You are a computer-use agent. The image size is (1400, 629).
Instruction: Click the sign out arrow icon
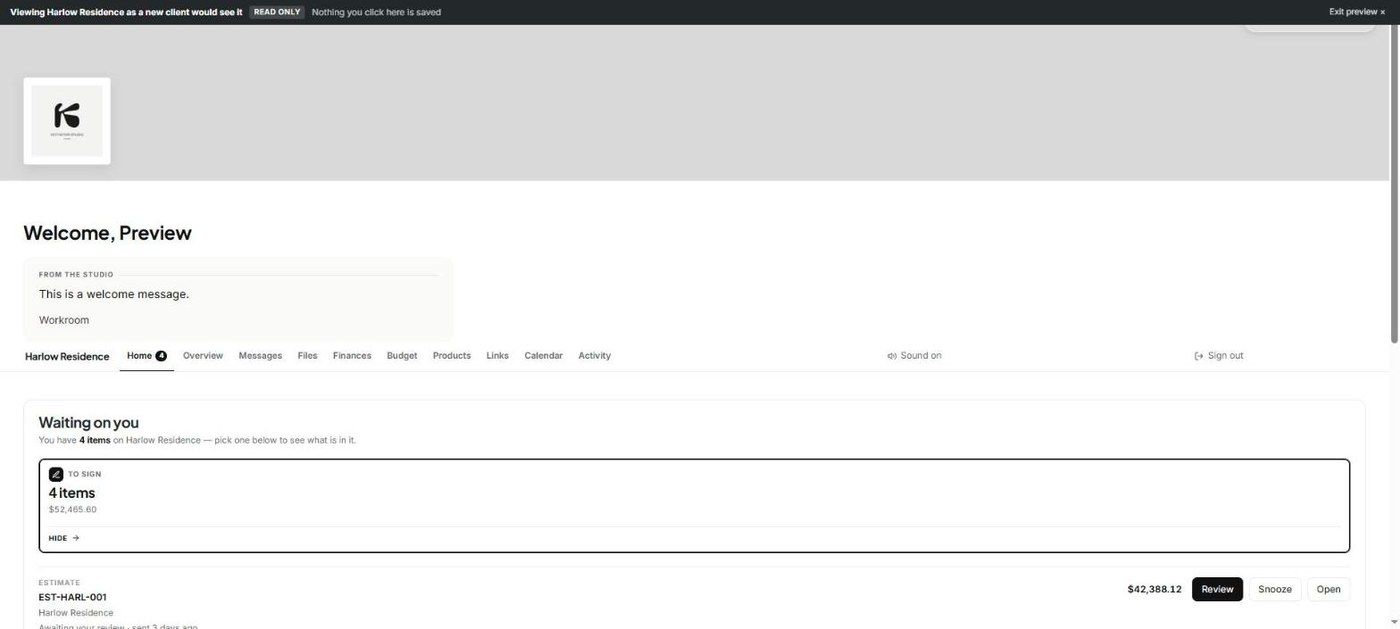[x=1199, y=356]
